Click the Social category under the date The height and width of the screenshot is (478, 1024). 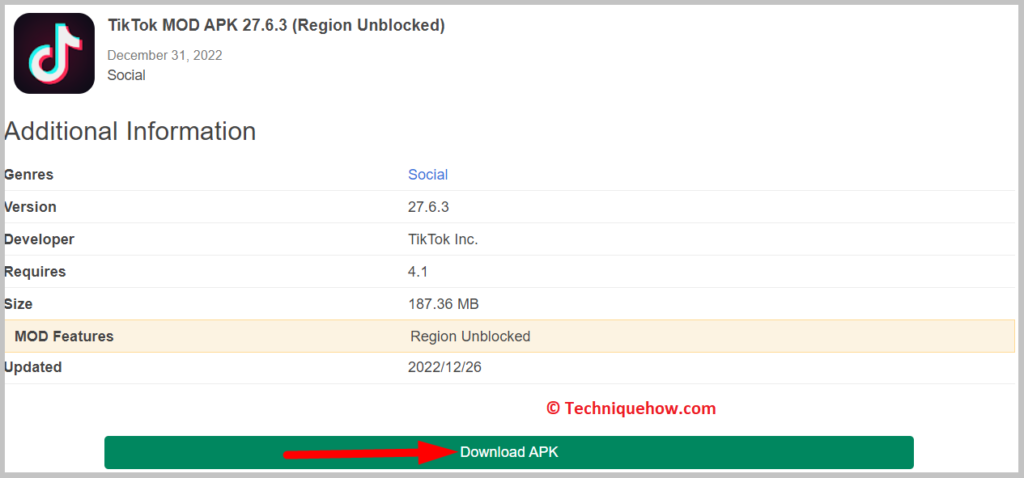tap(127, 75)
